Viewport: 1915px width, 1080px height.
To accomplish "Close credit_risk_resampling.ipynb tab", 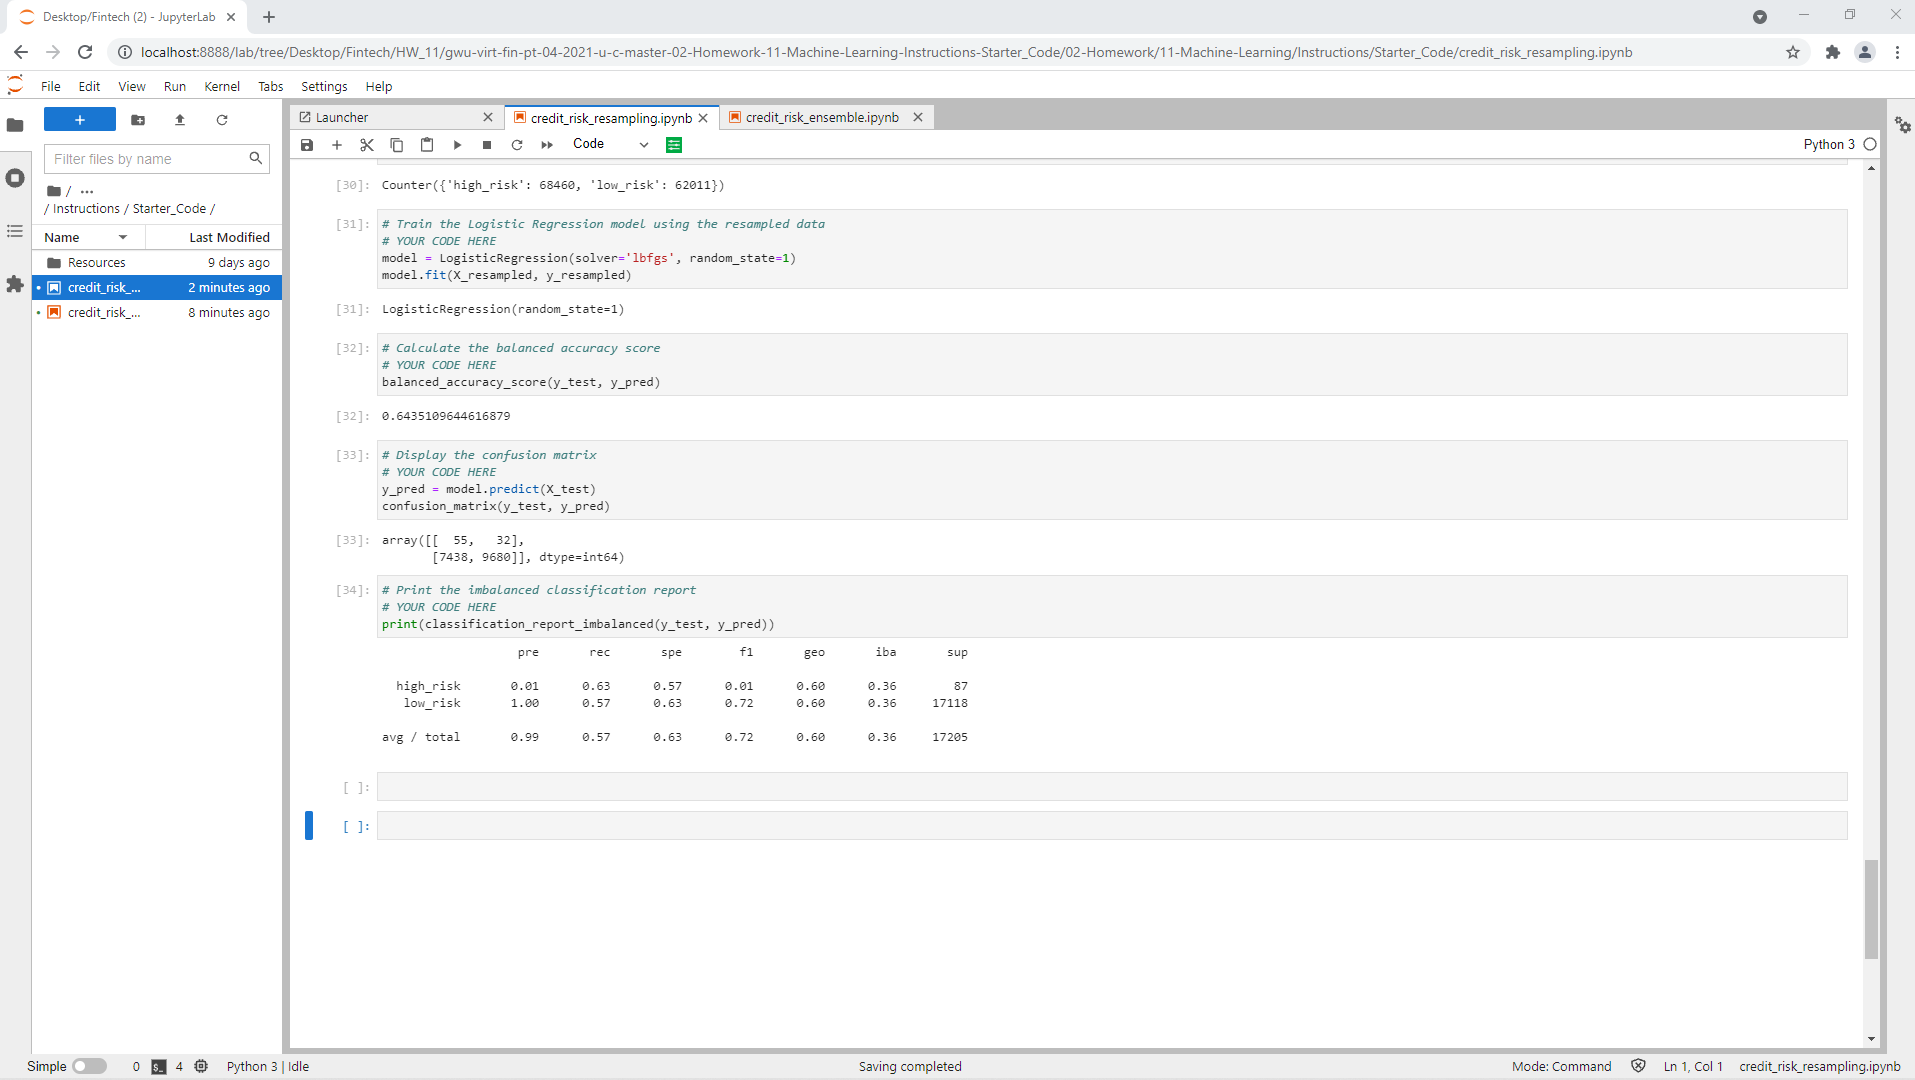I will 704,118.
